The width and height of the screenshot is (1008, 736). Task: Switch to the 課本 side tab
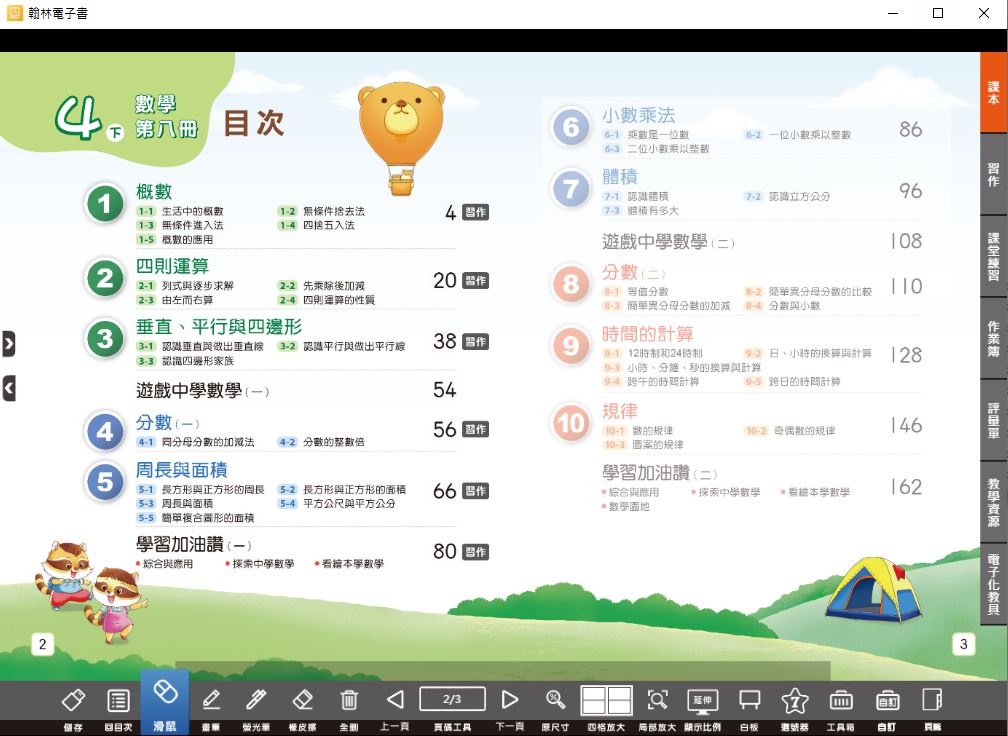tap(994, 93)
